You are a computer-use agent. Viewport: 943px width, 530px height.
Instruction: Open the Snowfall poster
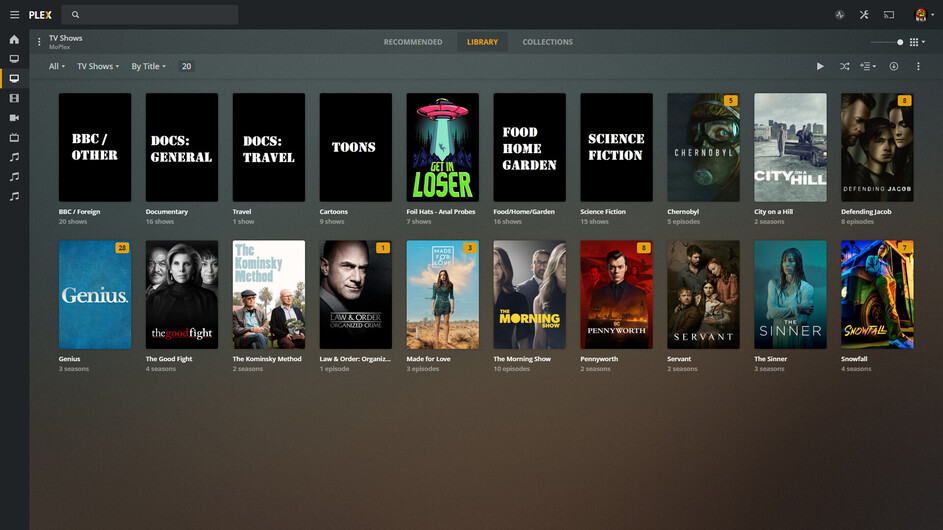click(x=877, y=295)
